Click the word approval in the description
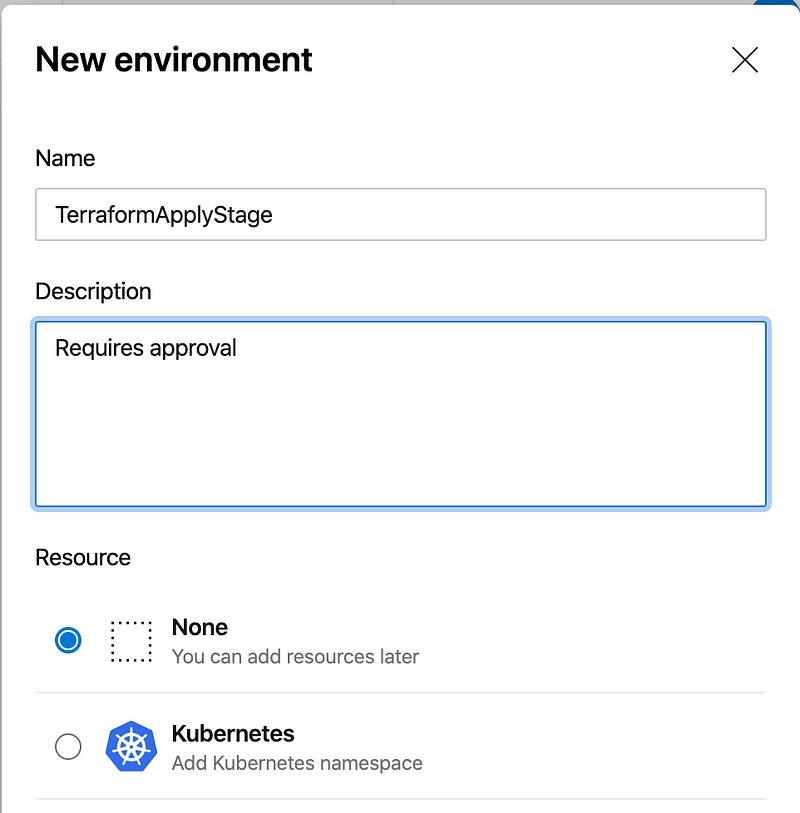Viewport: 800px width, 813px height. click(193, 349)
